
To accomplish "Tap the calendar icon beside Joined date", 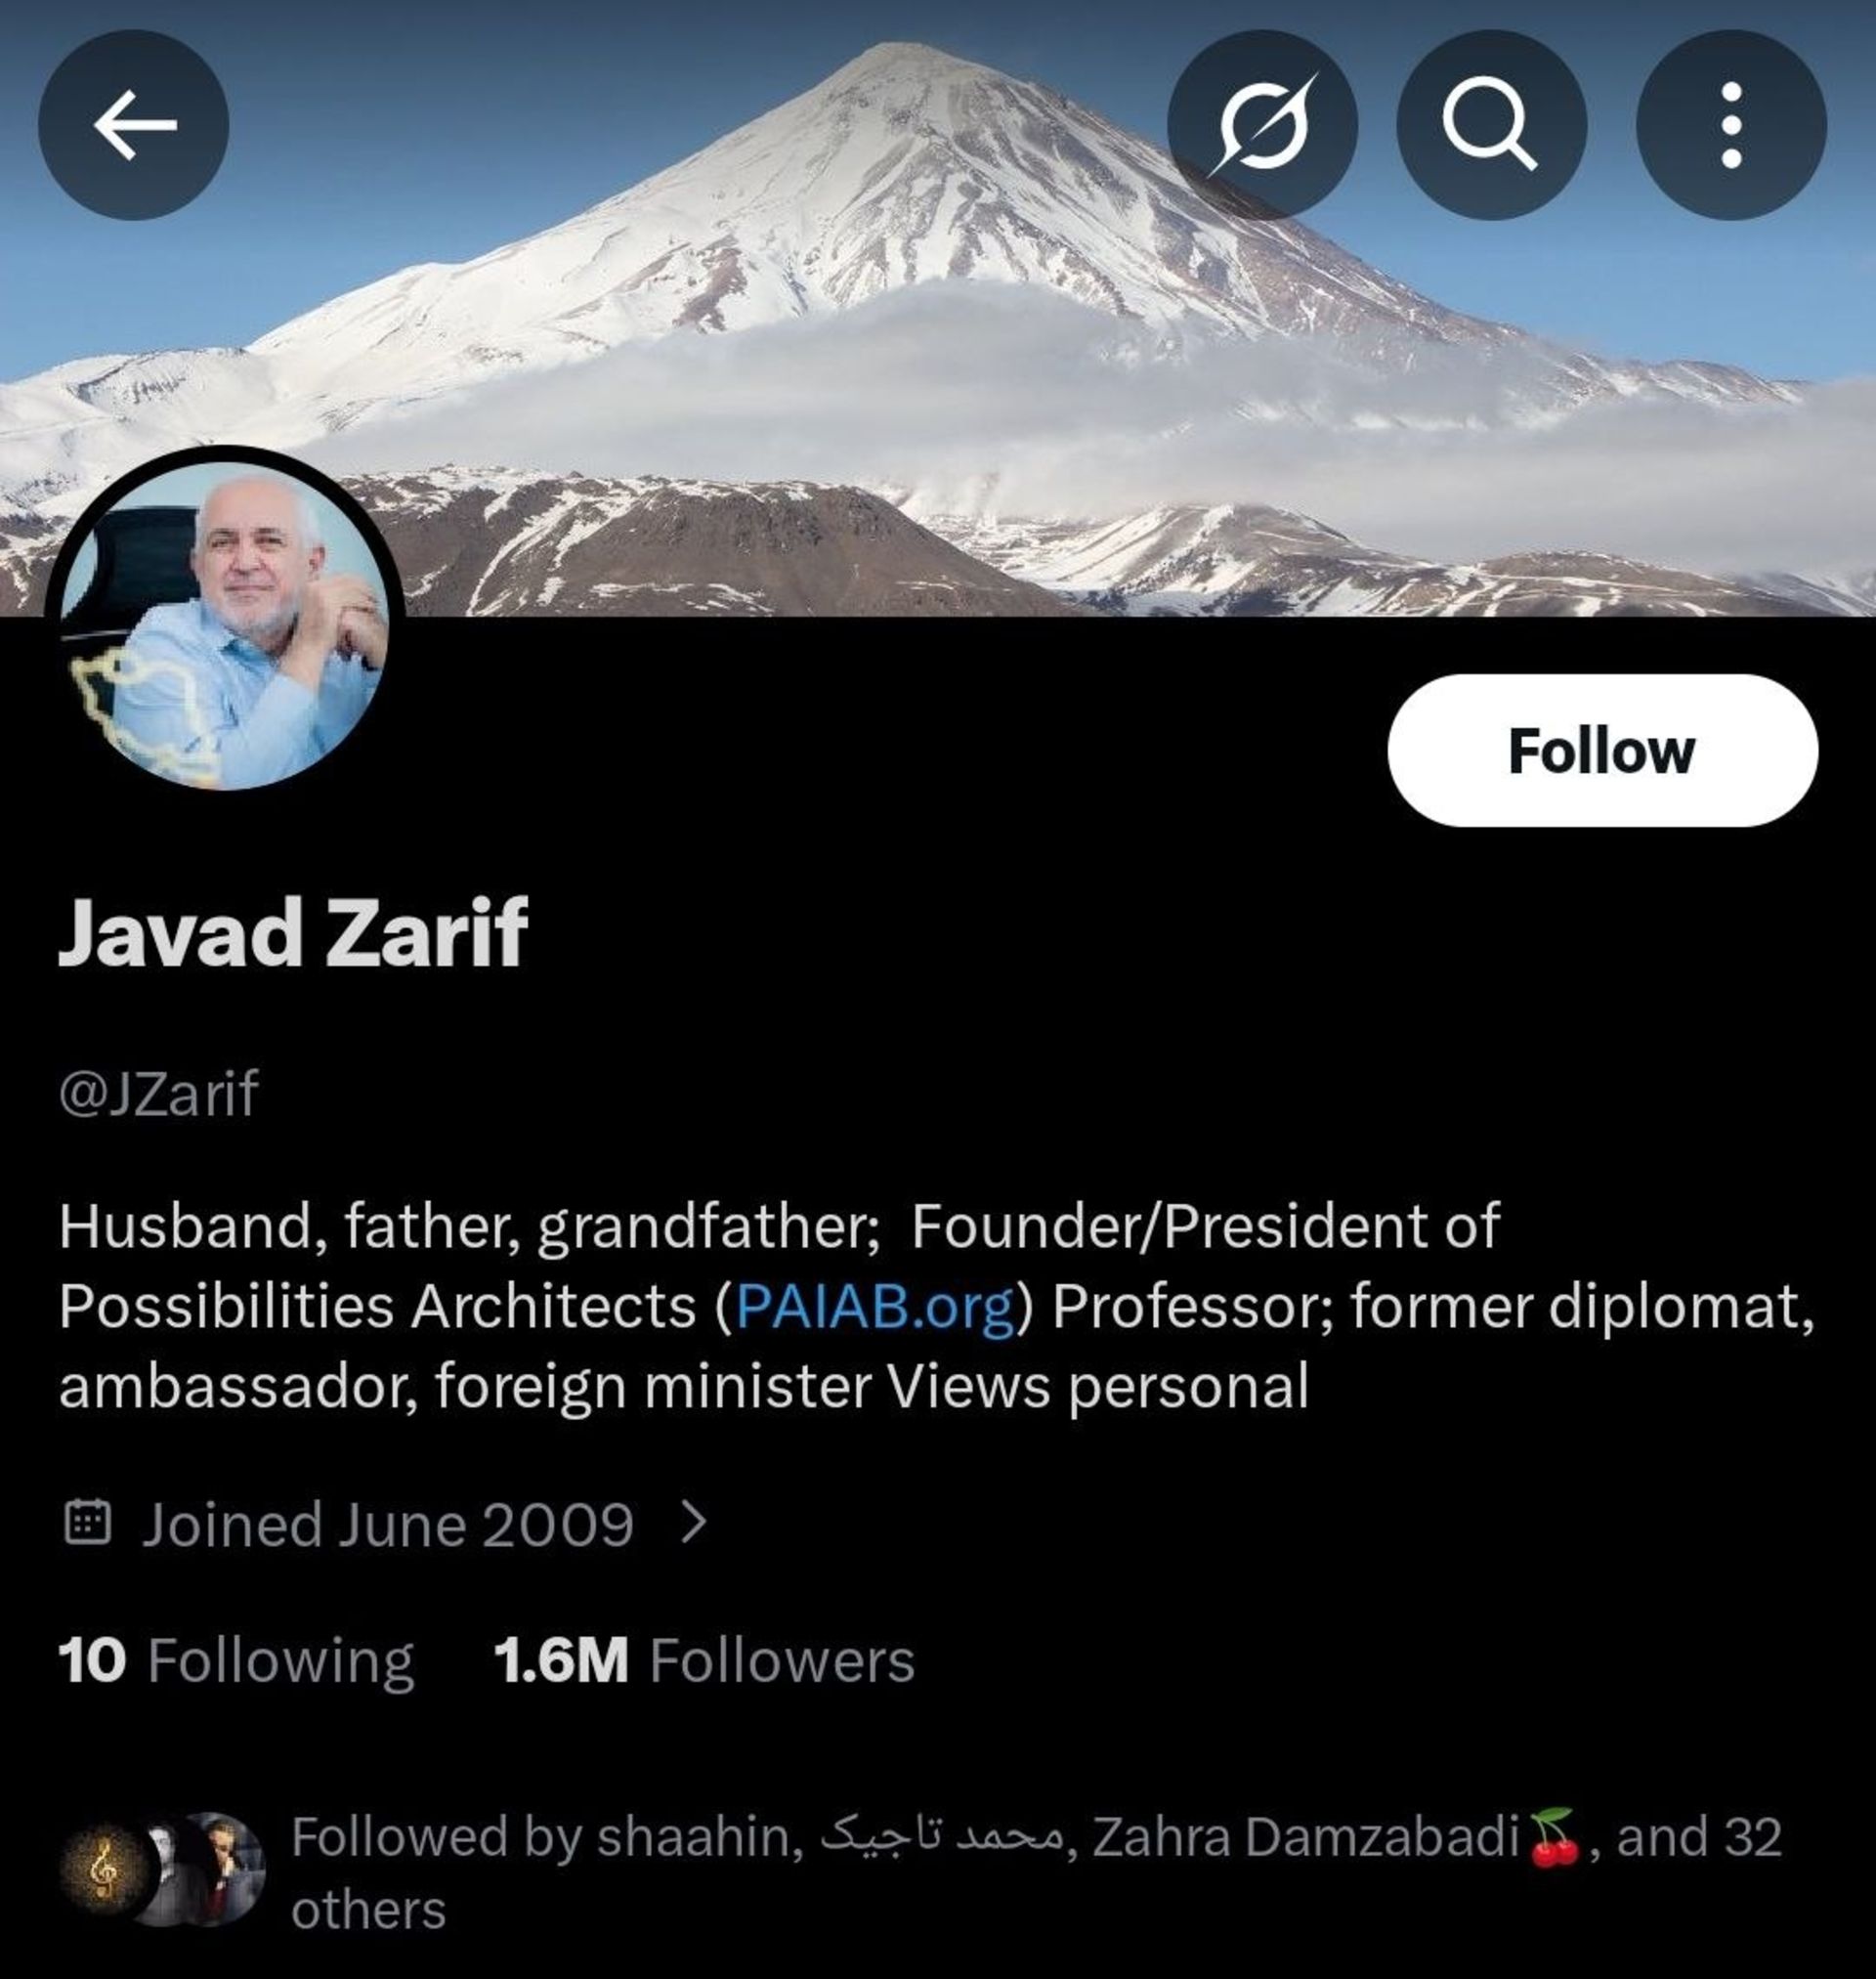I will pos(87,1523).
